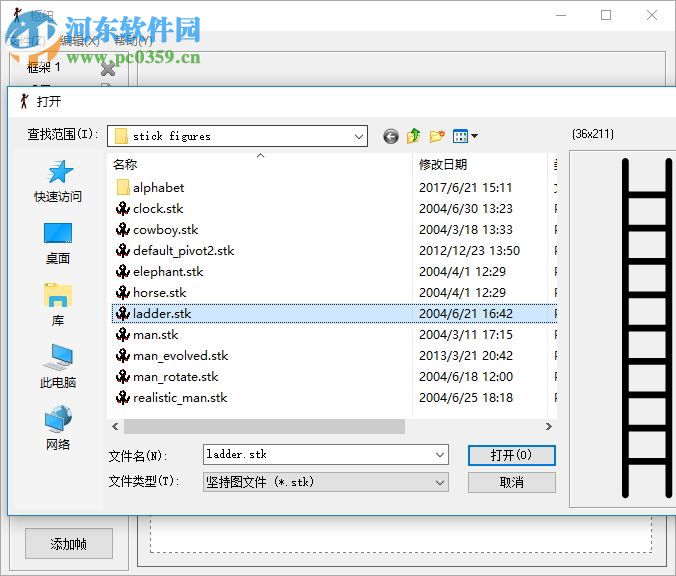This screenshot has height=576, width=676.
Task: Click the cowboy.stk file icon
Action: pos(123,230)
